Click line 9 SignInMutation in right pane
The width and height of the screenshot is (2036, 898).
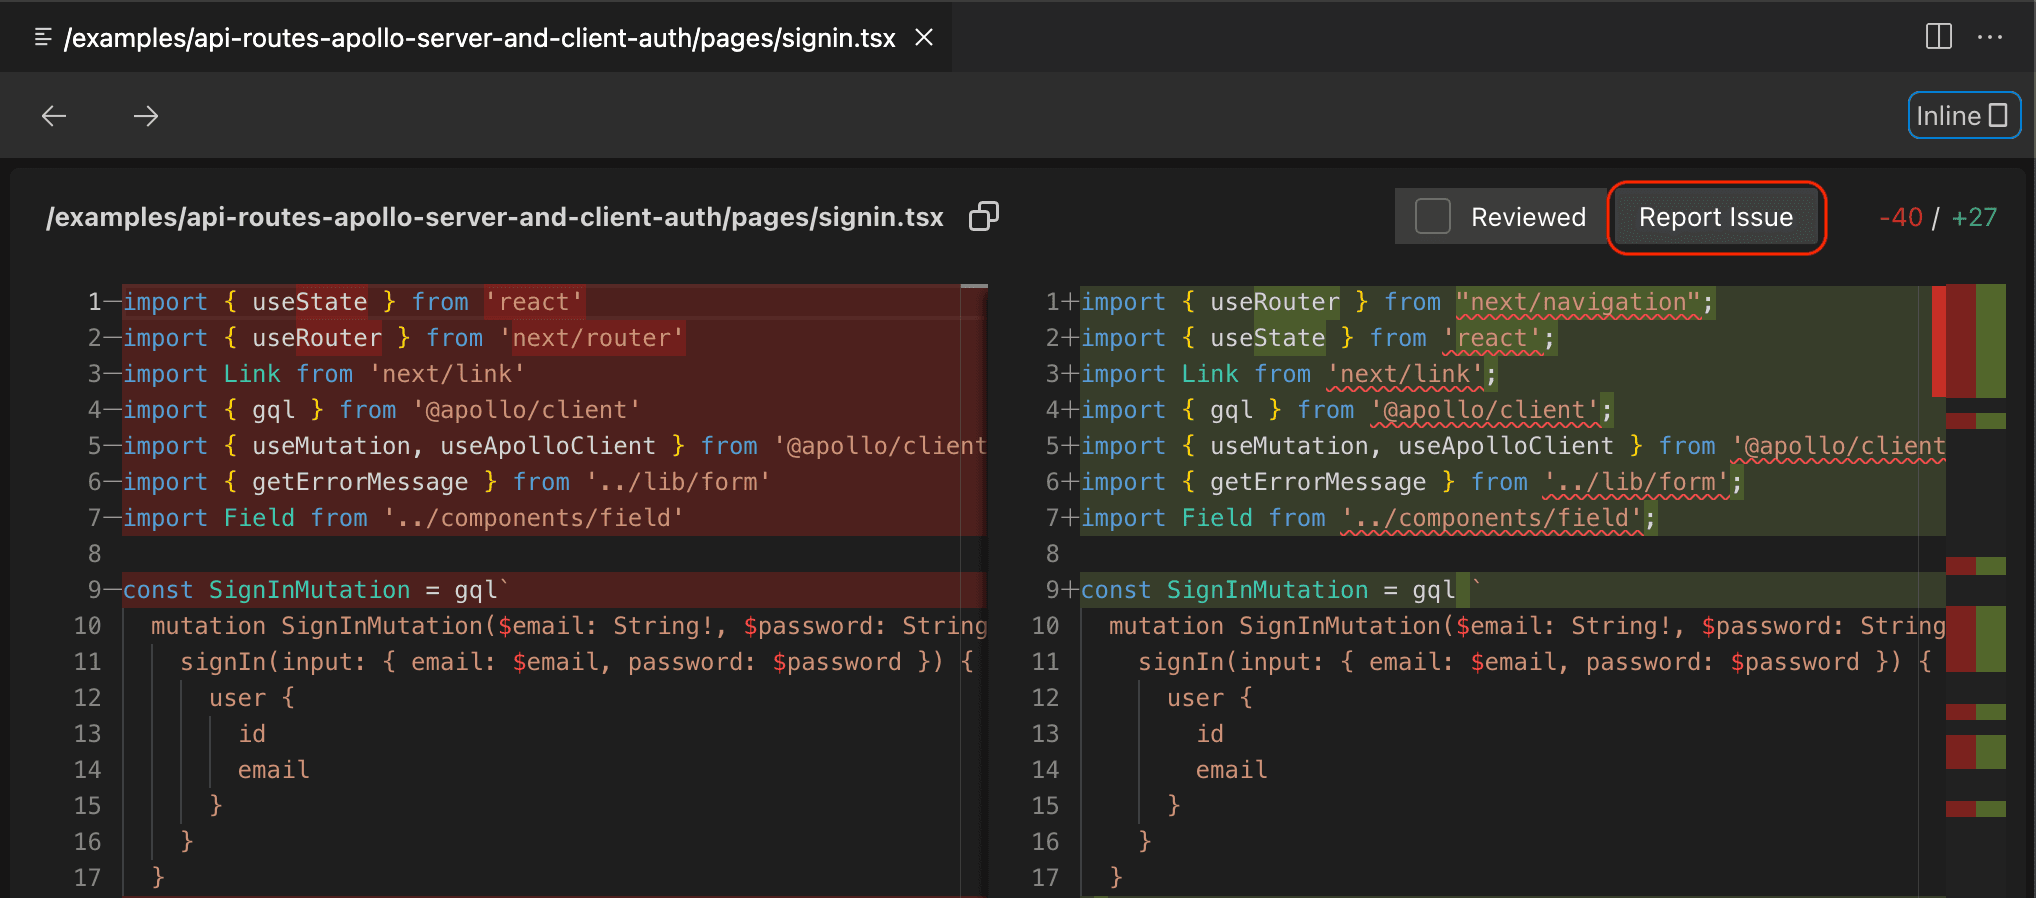coord(1266,590)
